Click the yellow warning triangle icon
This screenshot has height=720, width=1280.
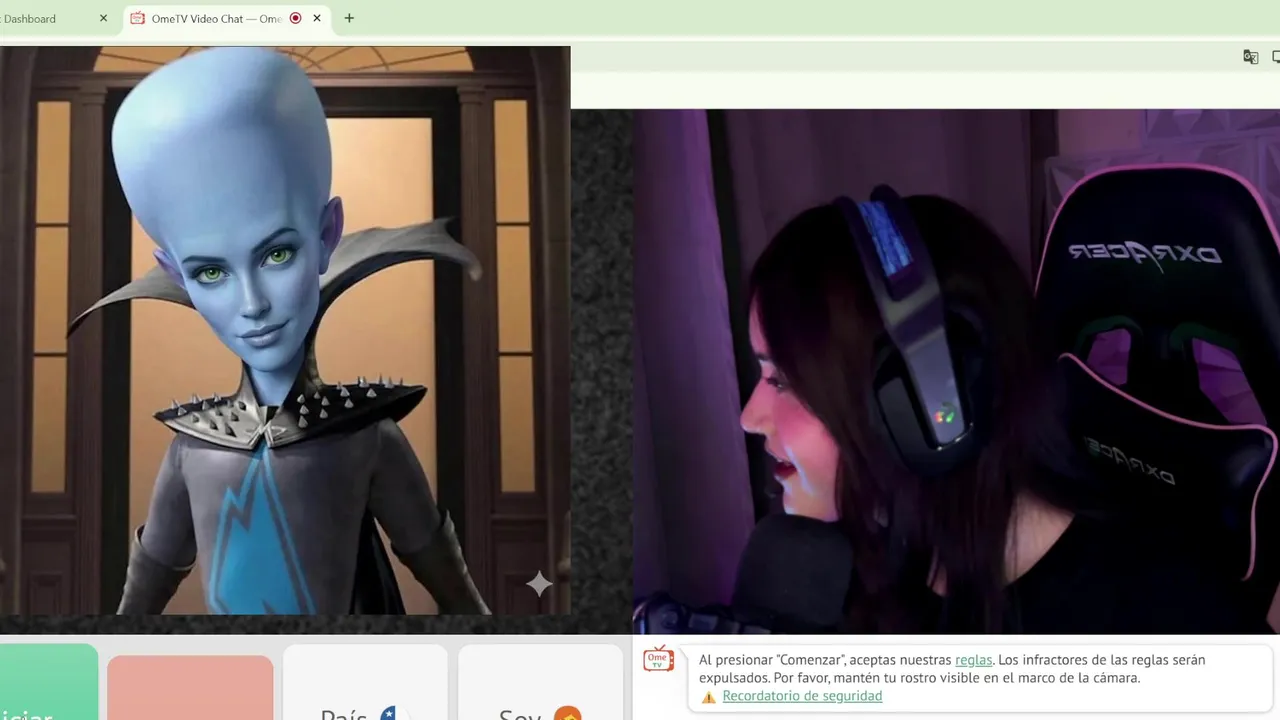tap(708, 697)
